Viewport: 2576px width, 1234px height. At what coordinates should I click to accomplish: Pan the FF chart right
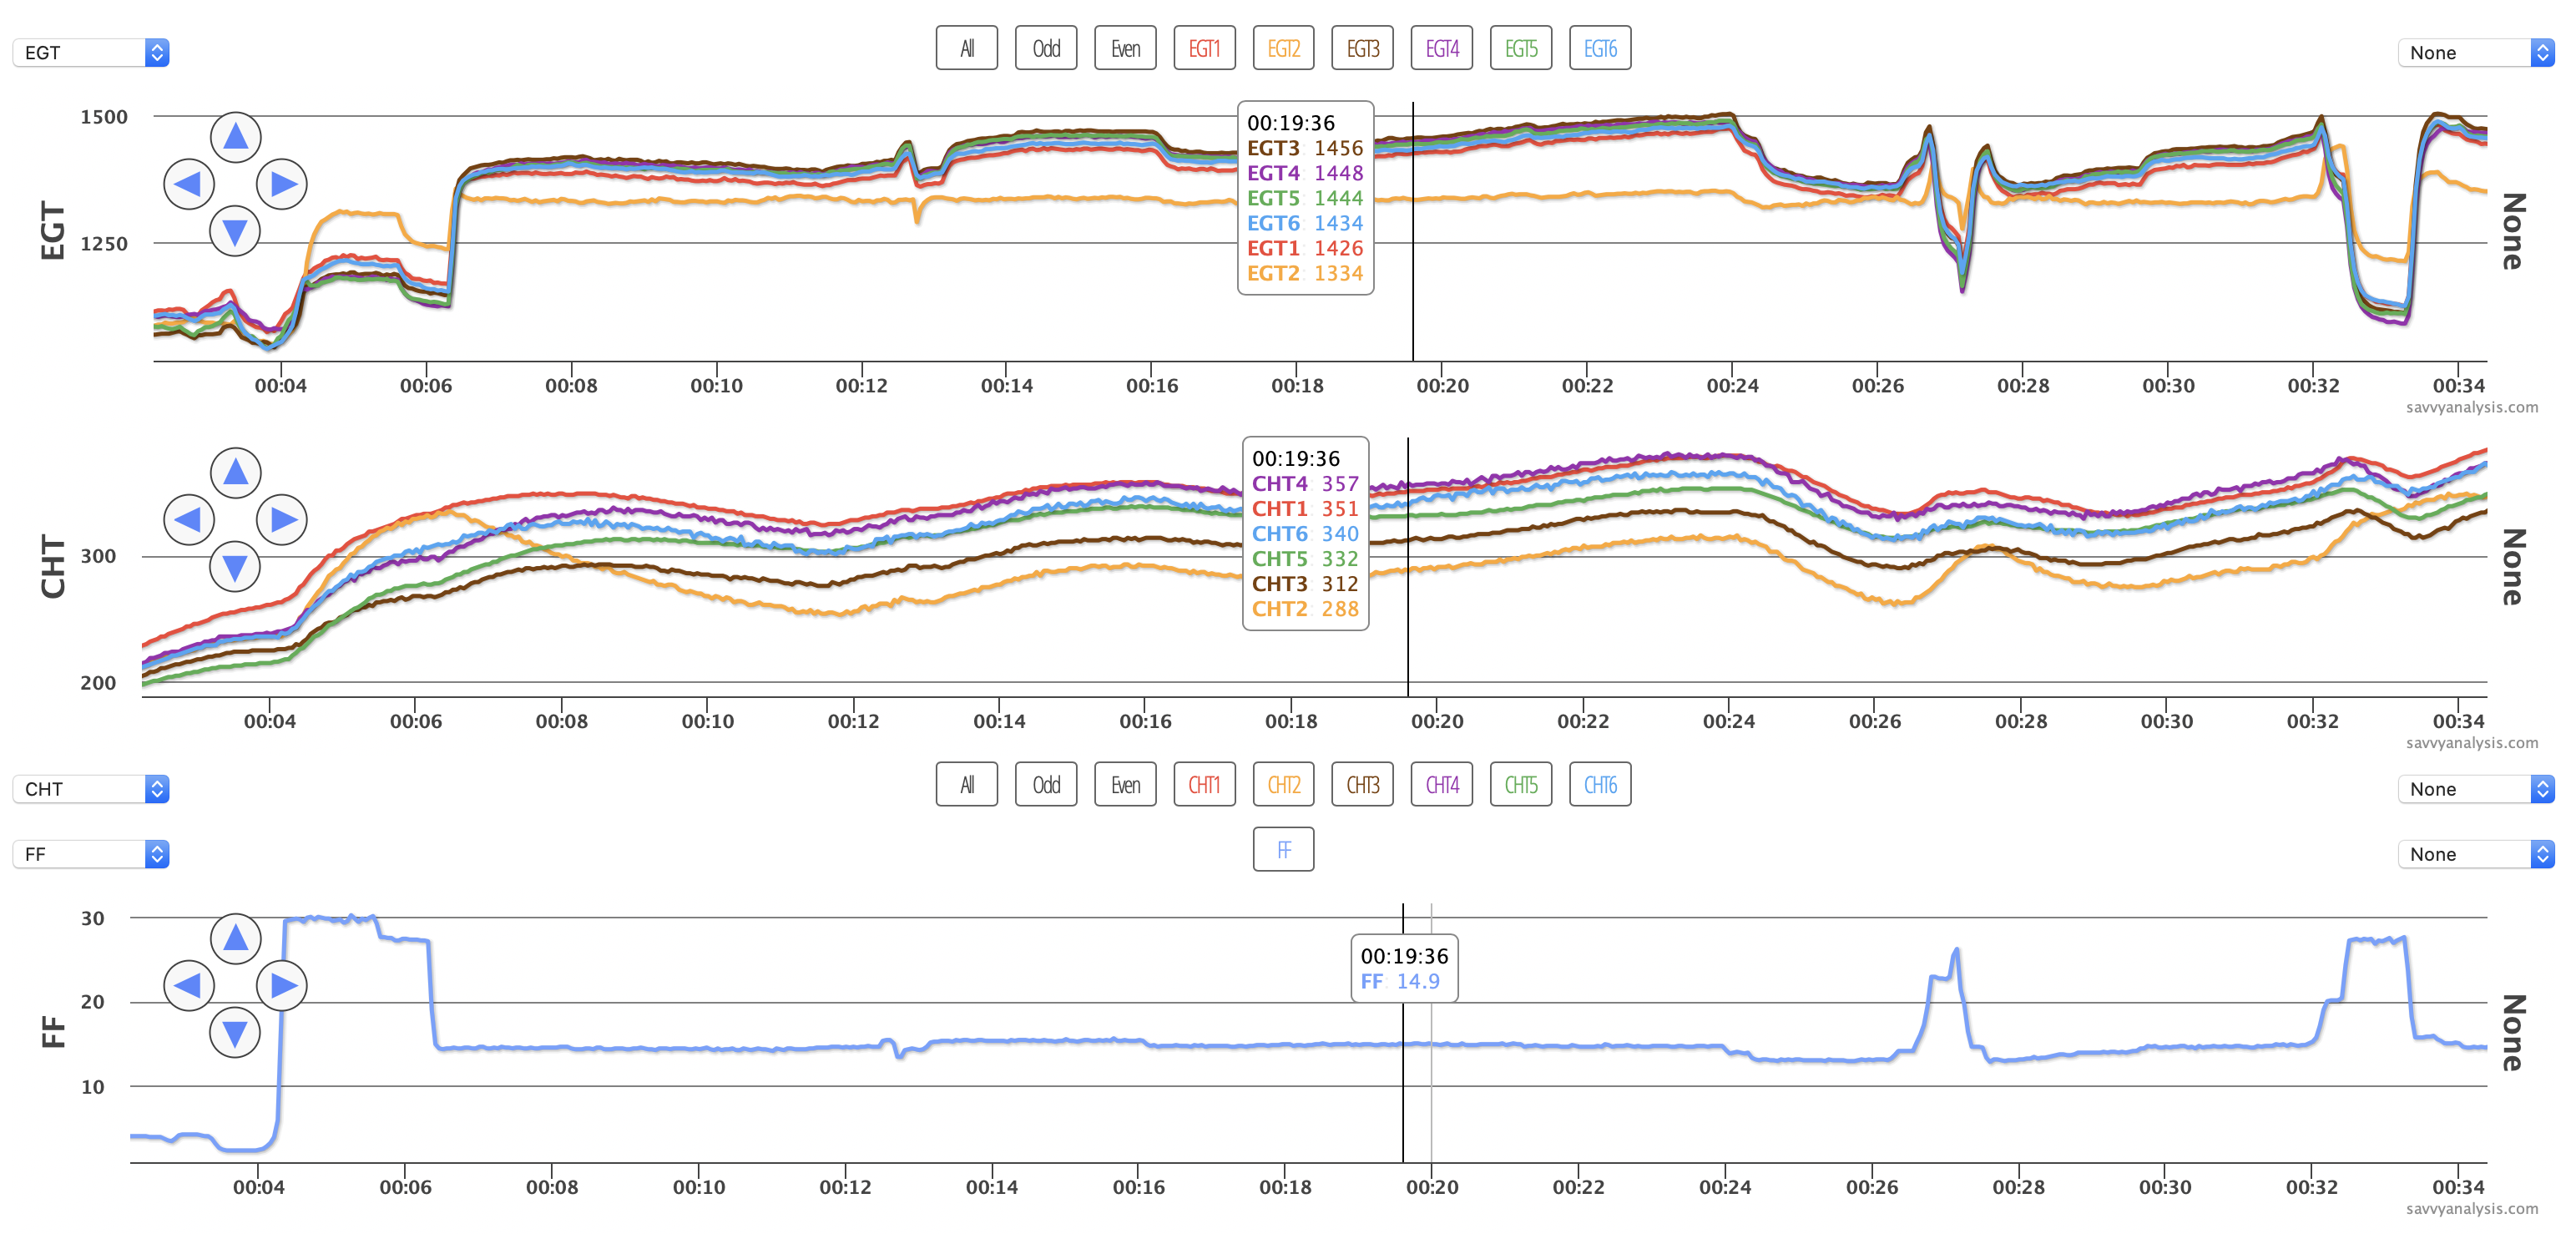[x=282, y=985]
